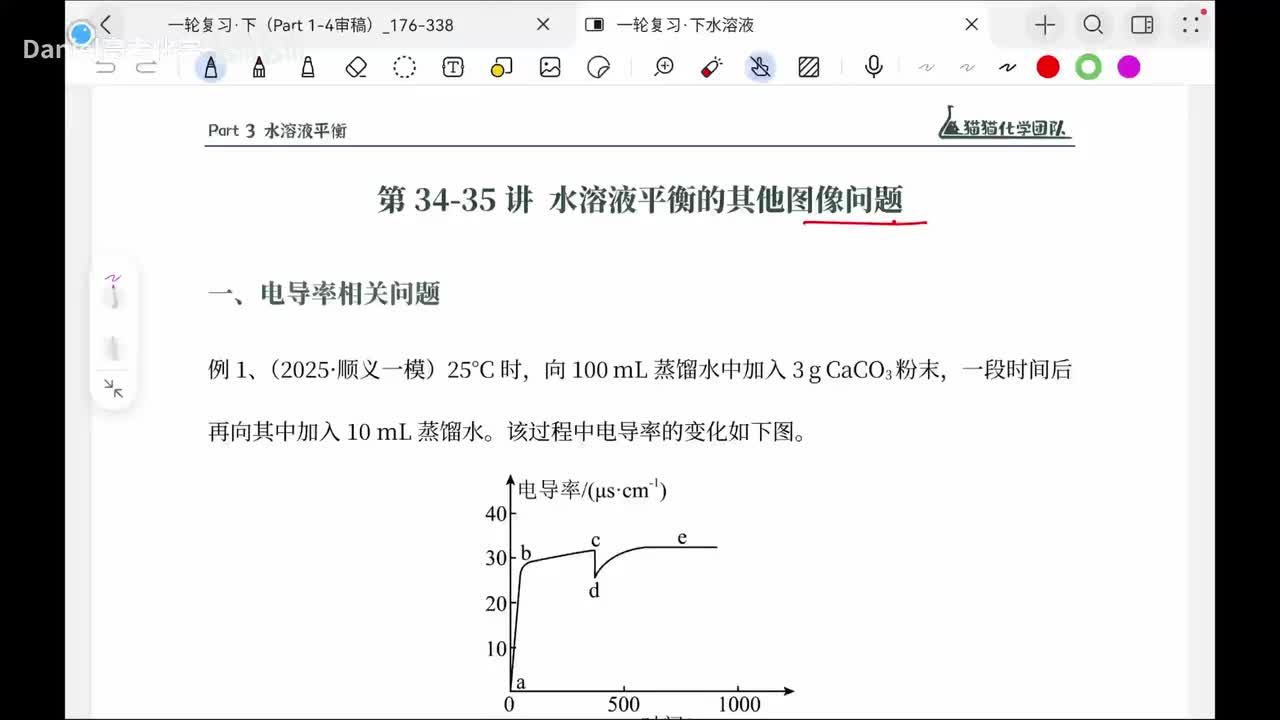Select the second pen preset in floating palette

(x=113, y=348)
